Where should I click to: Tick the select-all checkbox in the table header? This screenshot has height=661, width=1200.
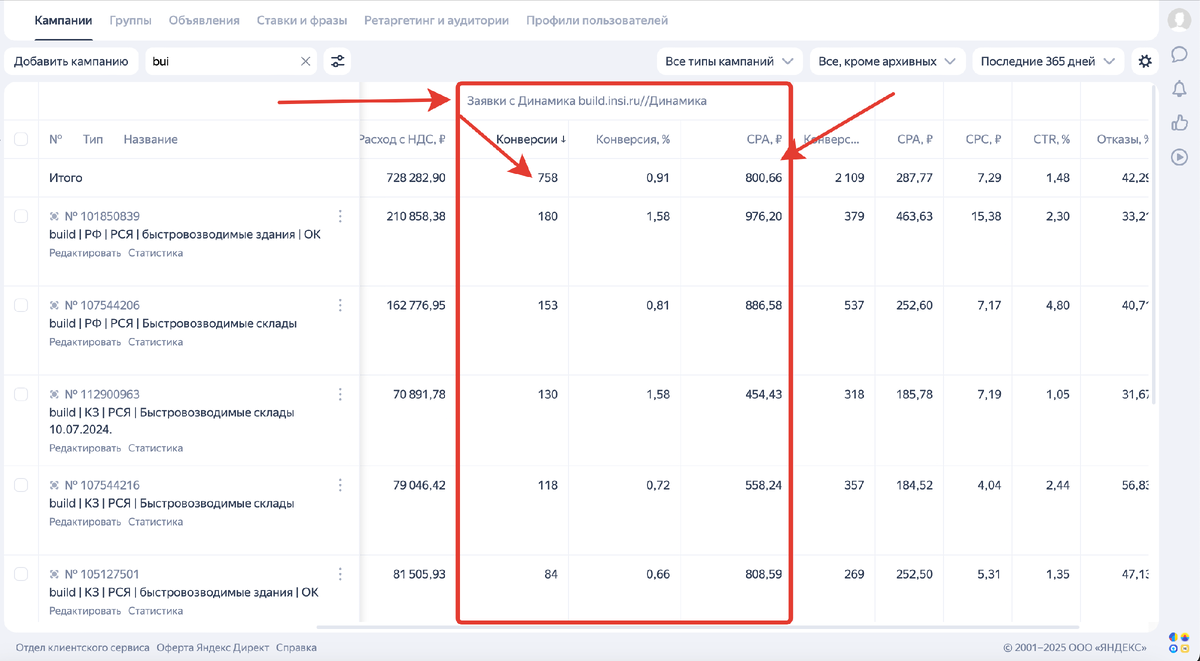(21, 139)
